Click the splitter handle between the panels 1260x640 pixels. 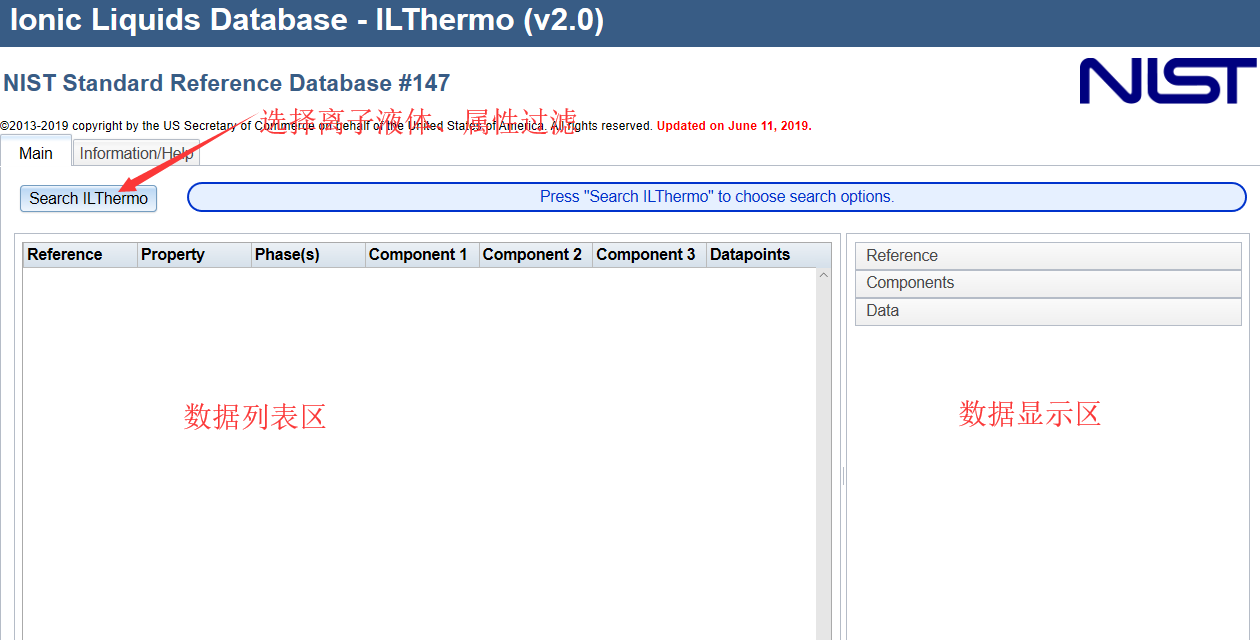coord(843,476)
